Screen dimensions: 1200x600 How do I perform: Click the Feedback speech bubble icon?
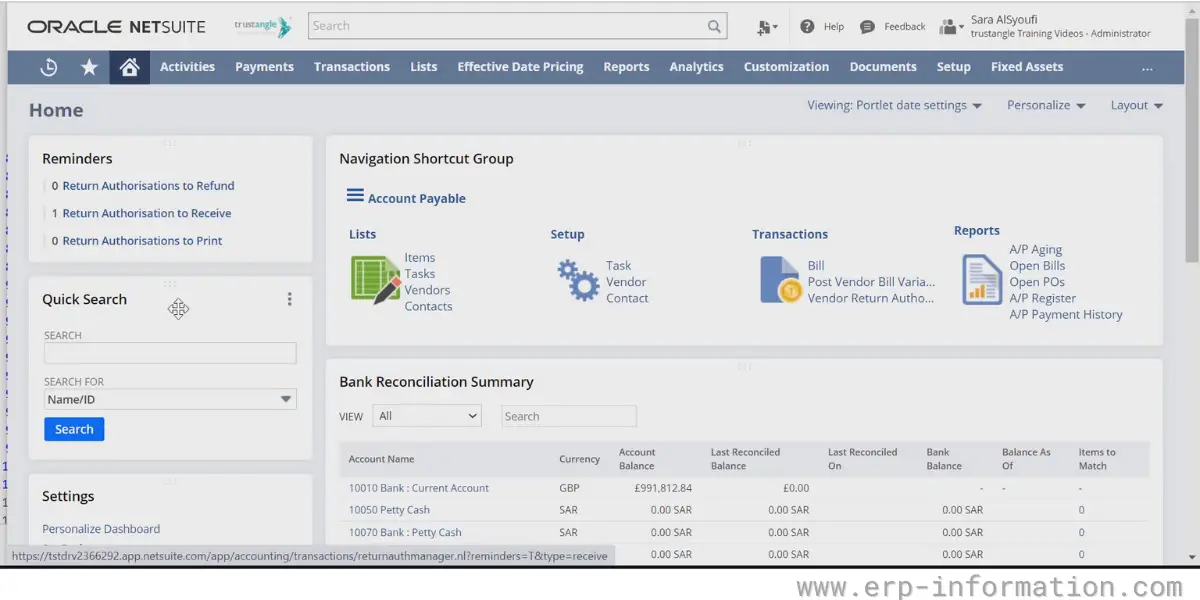(x=867, y=27)
